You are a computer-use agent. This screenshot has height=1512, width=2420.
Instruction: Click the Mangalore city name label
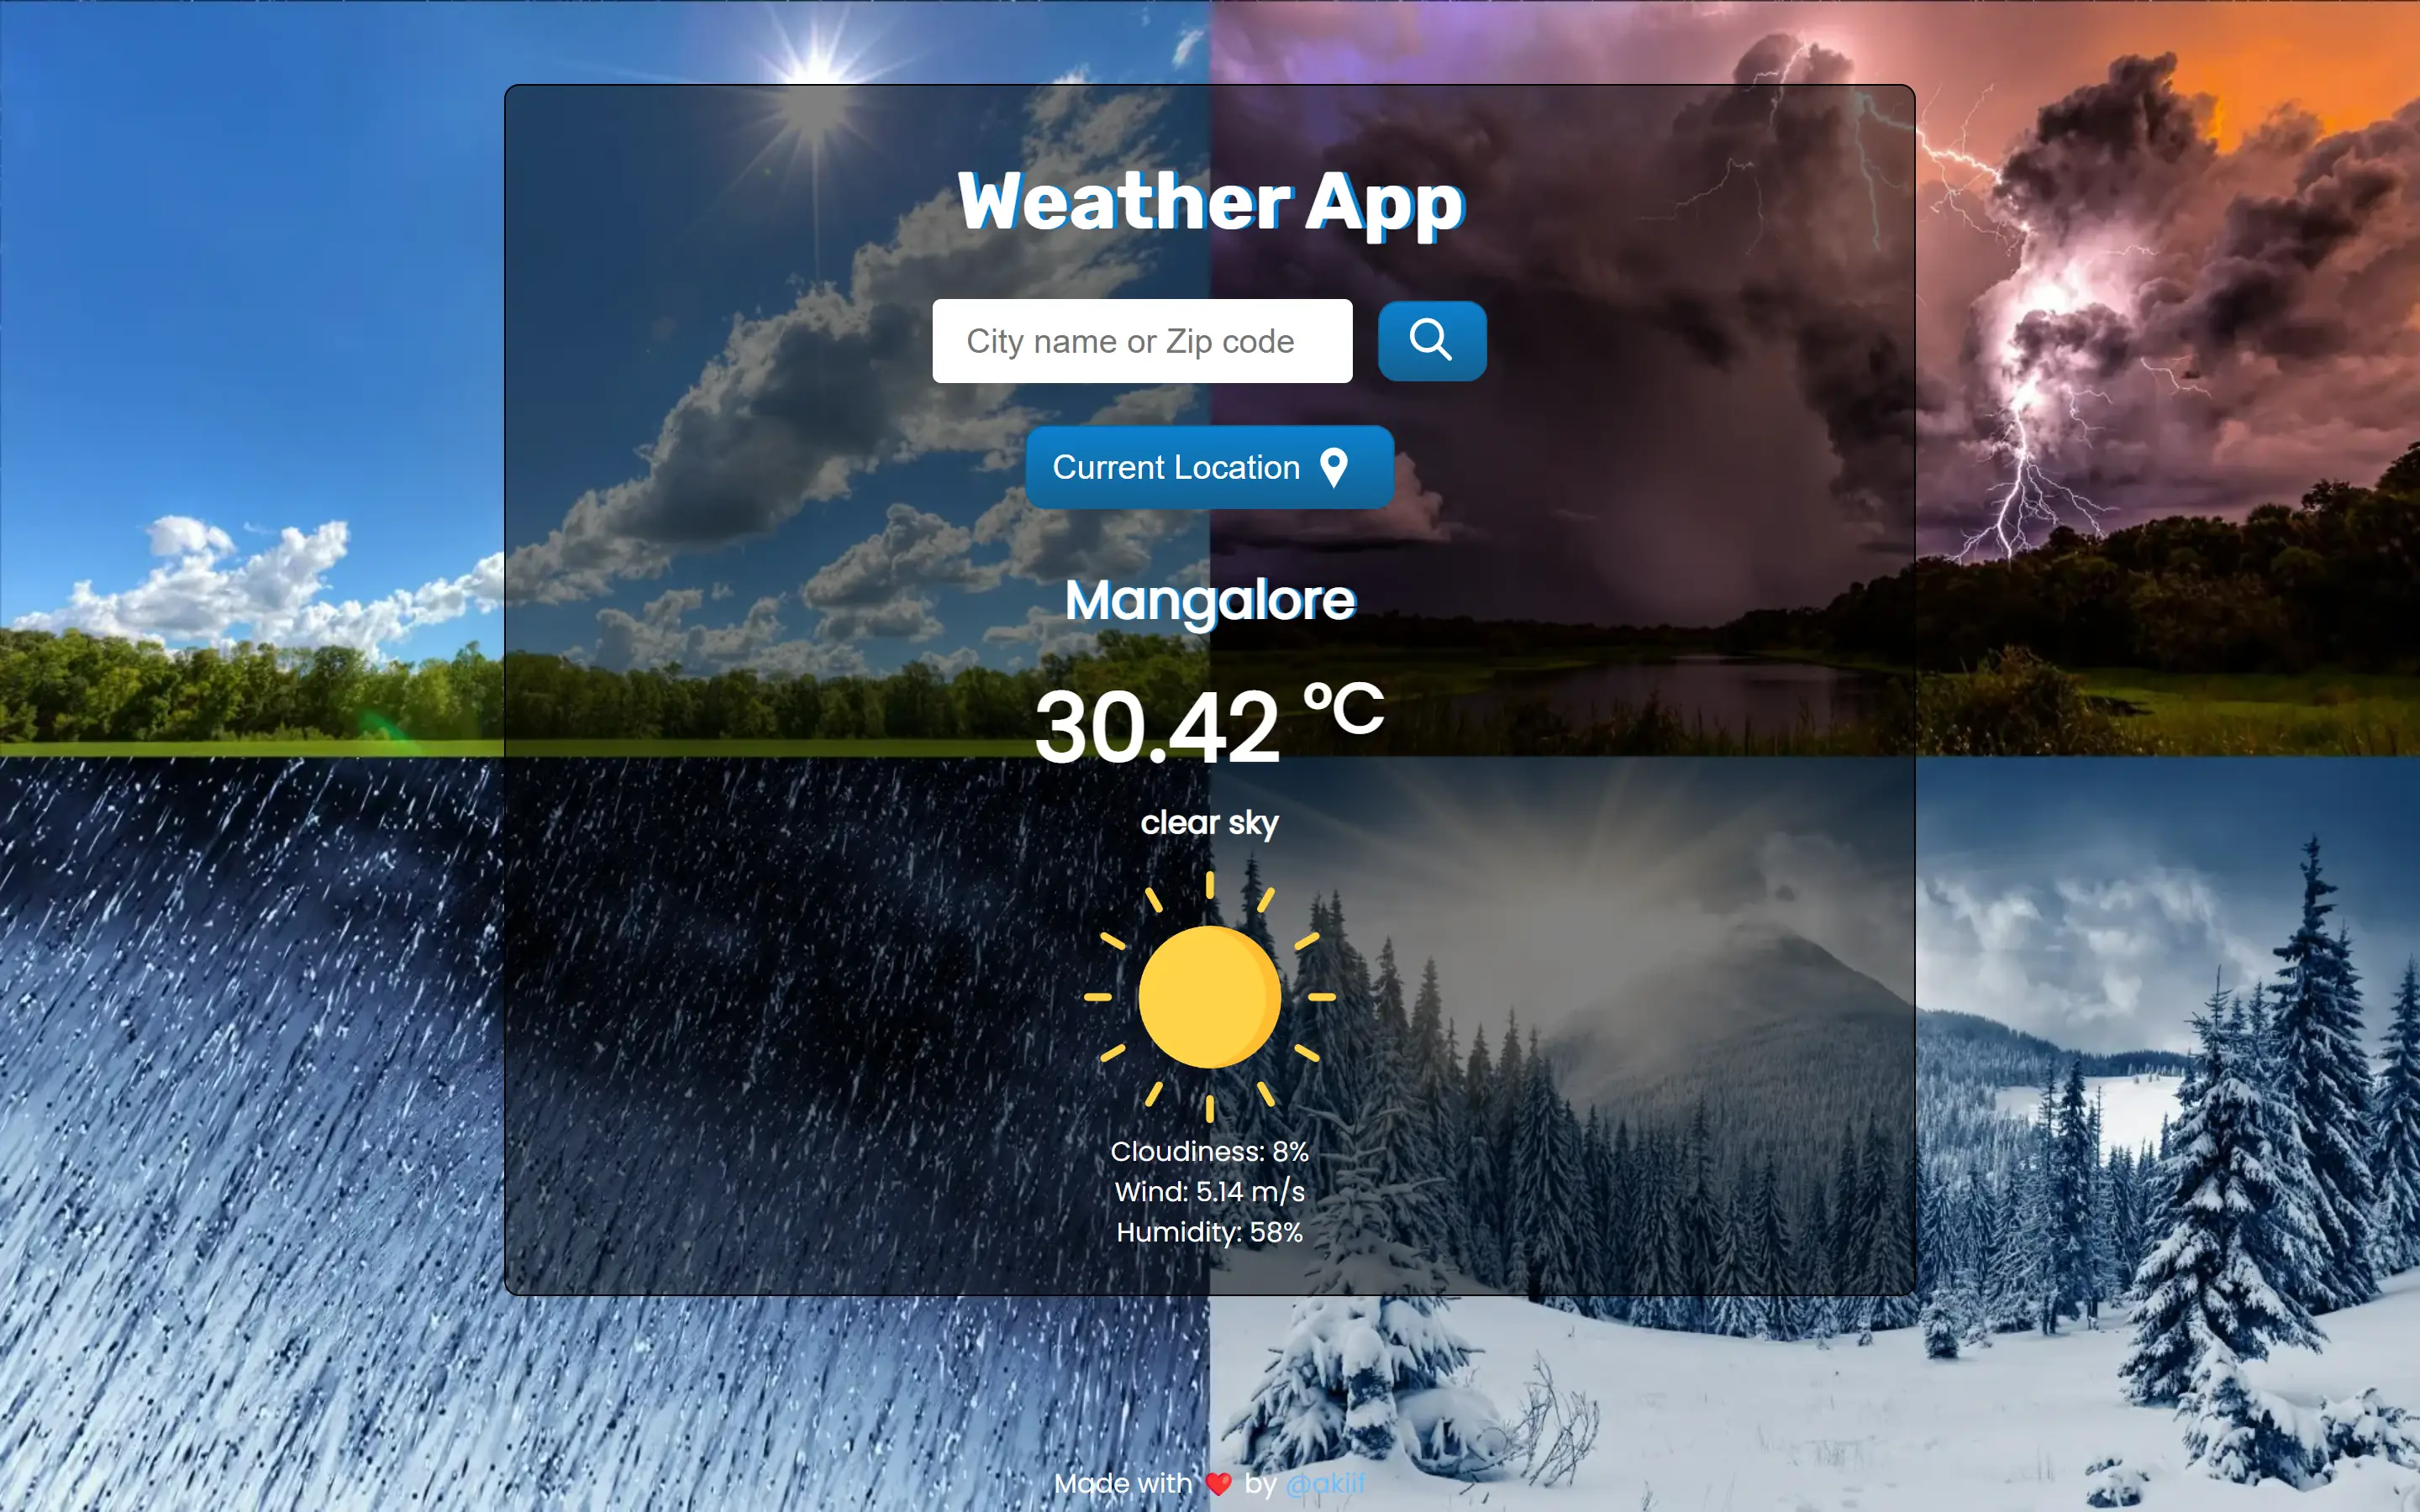[1209, 597]
